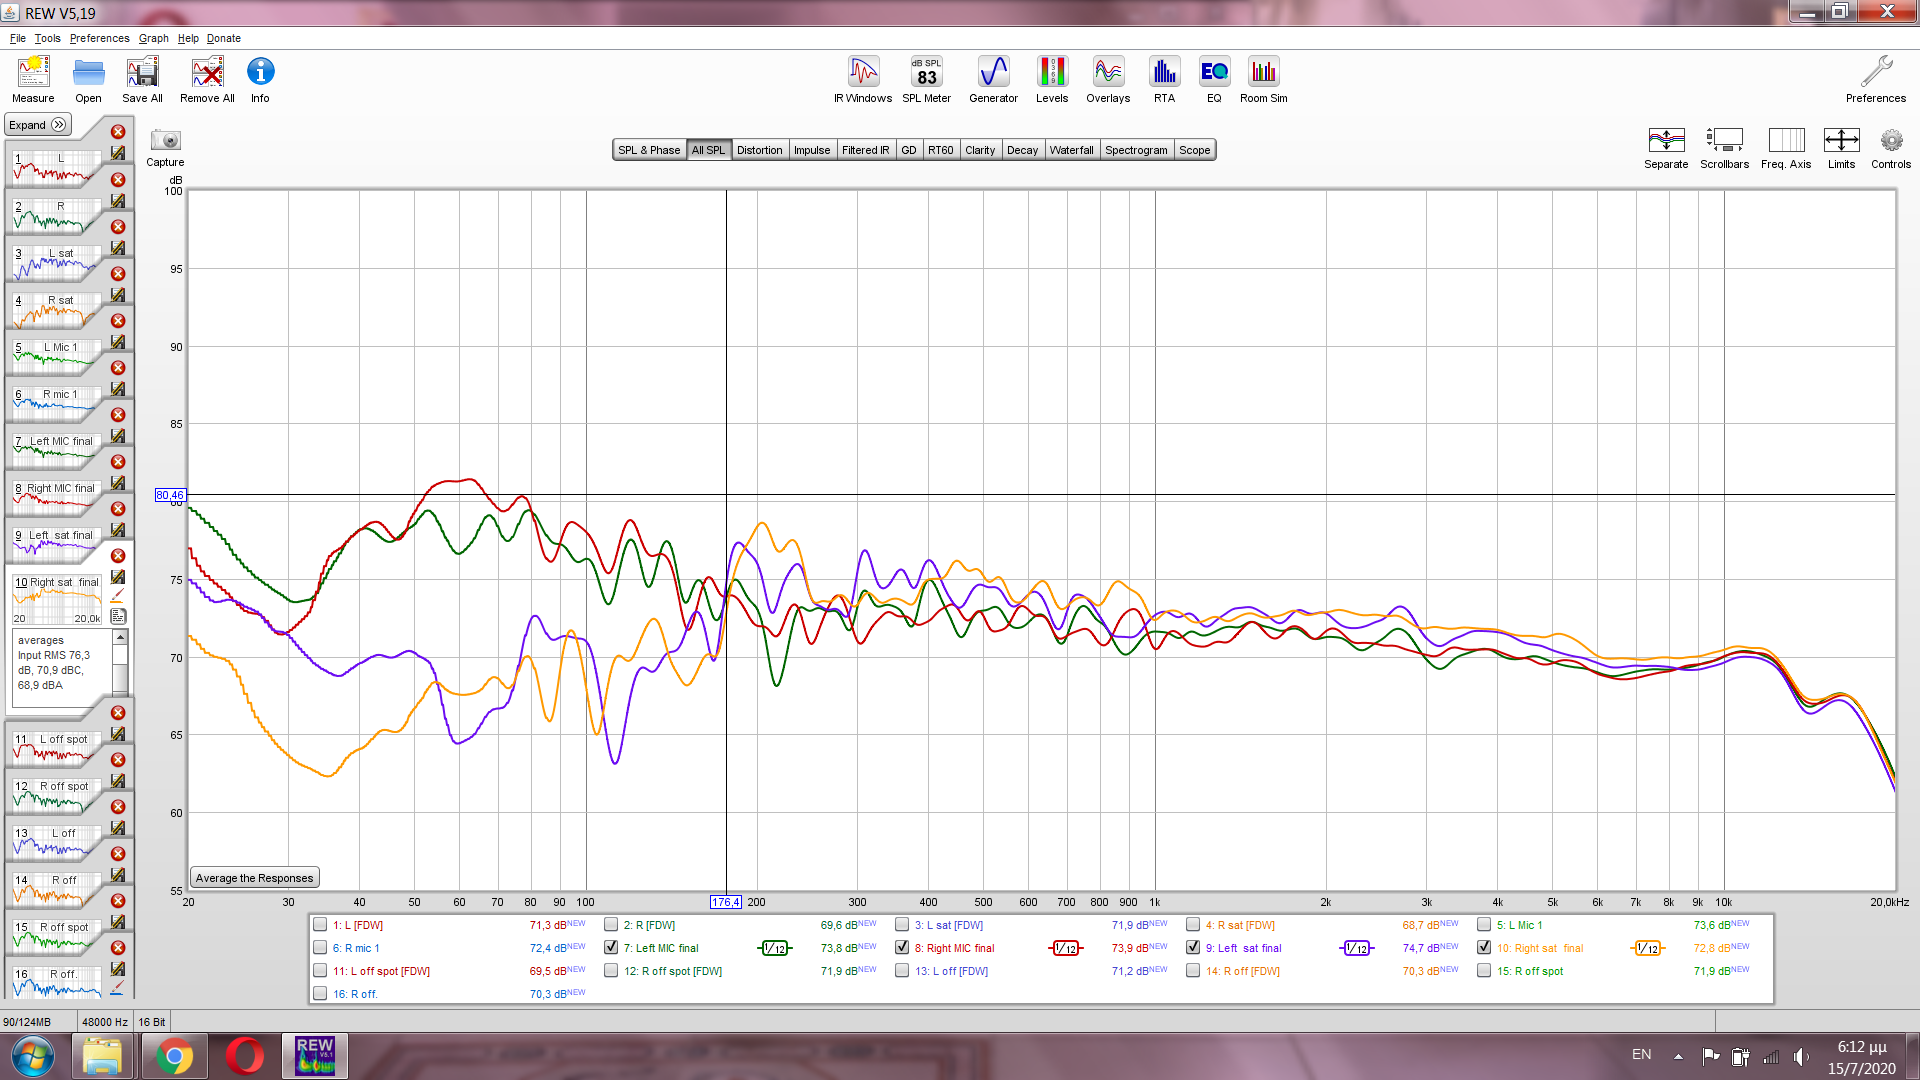This screenshot has height=1080, width=1920.
Task: Click Average the Responses button
Action: (x=254, y=878)
